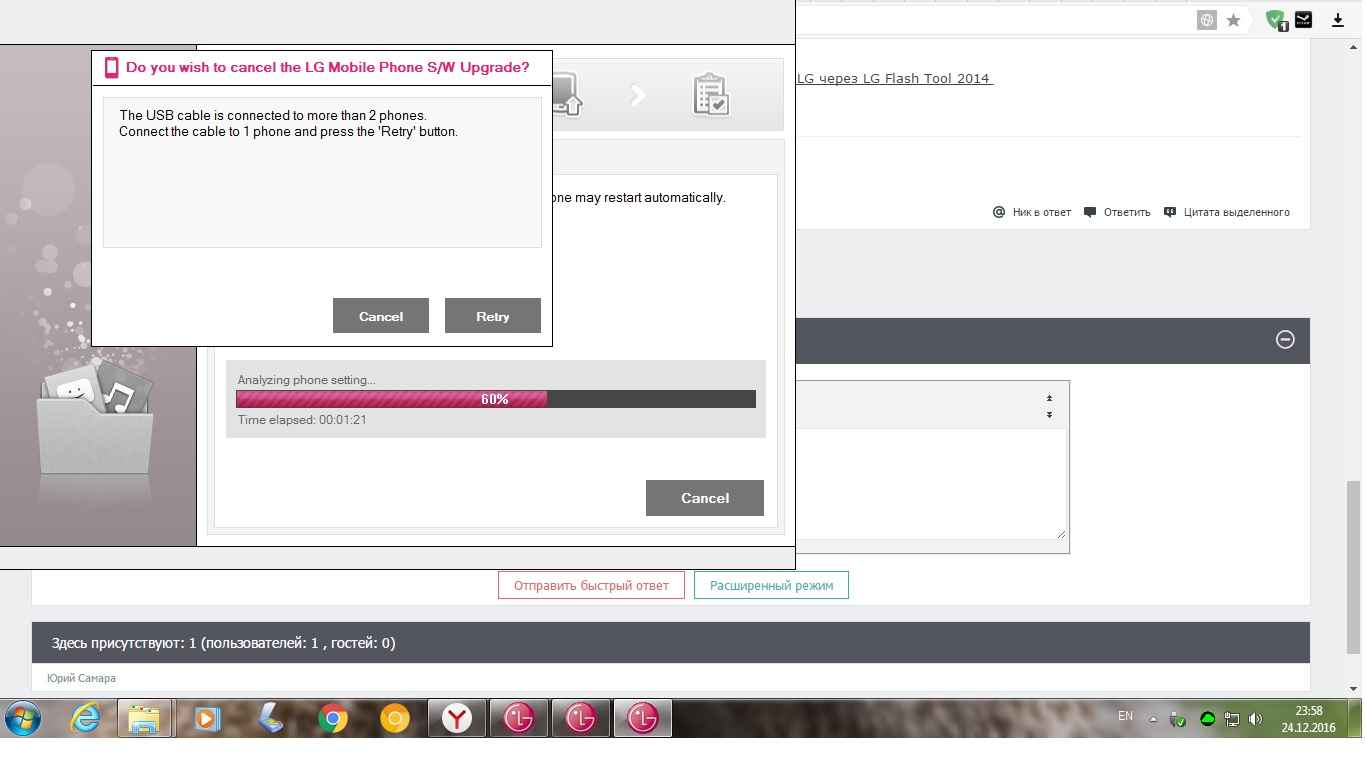Open Windows Media Player from the taskbar
This screenshot has height=768, width=1366.
[x=207, y=718]
